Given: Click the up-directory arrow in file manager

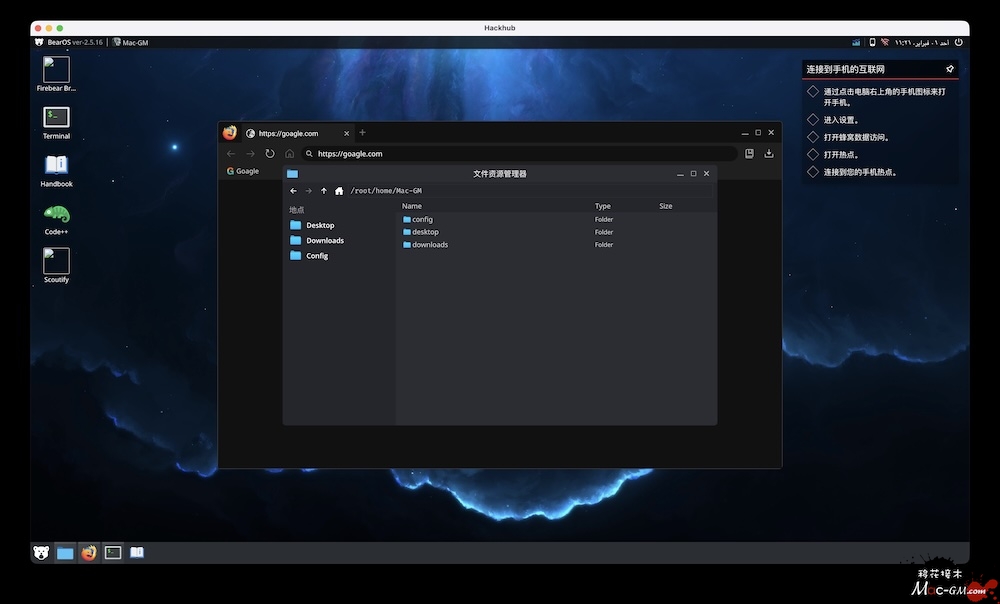Looking at the screenshot, I should (324, 191).
